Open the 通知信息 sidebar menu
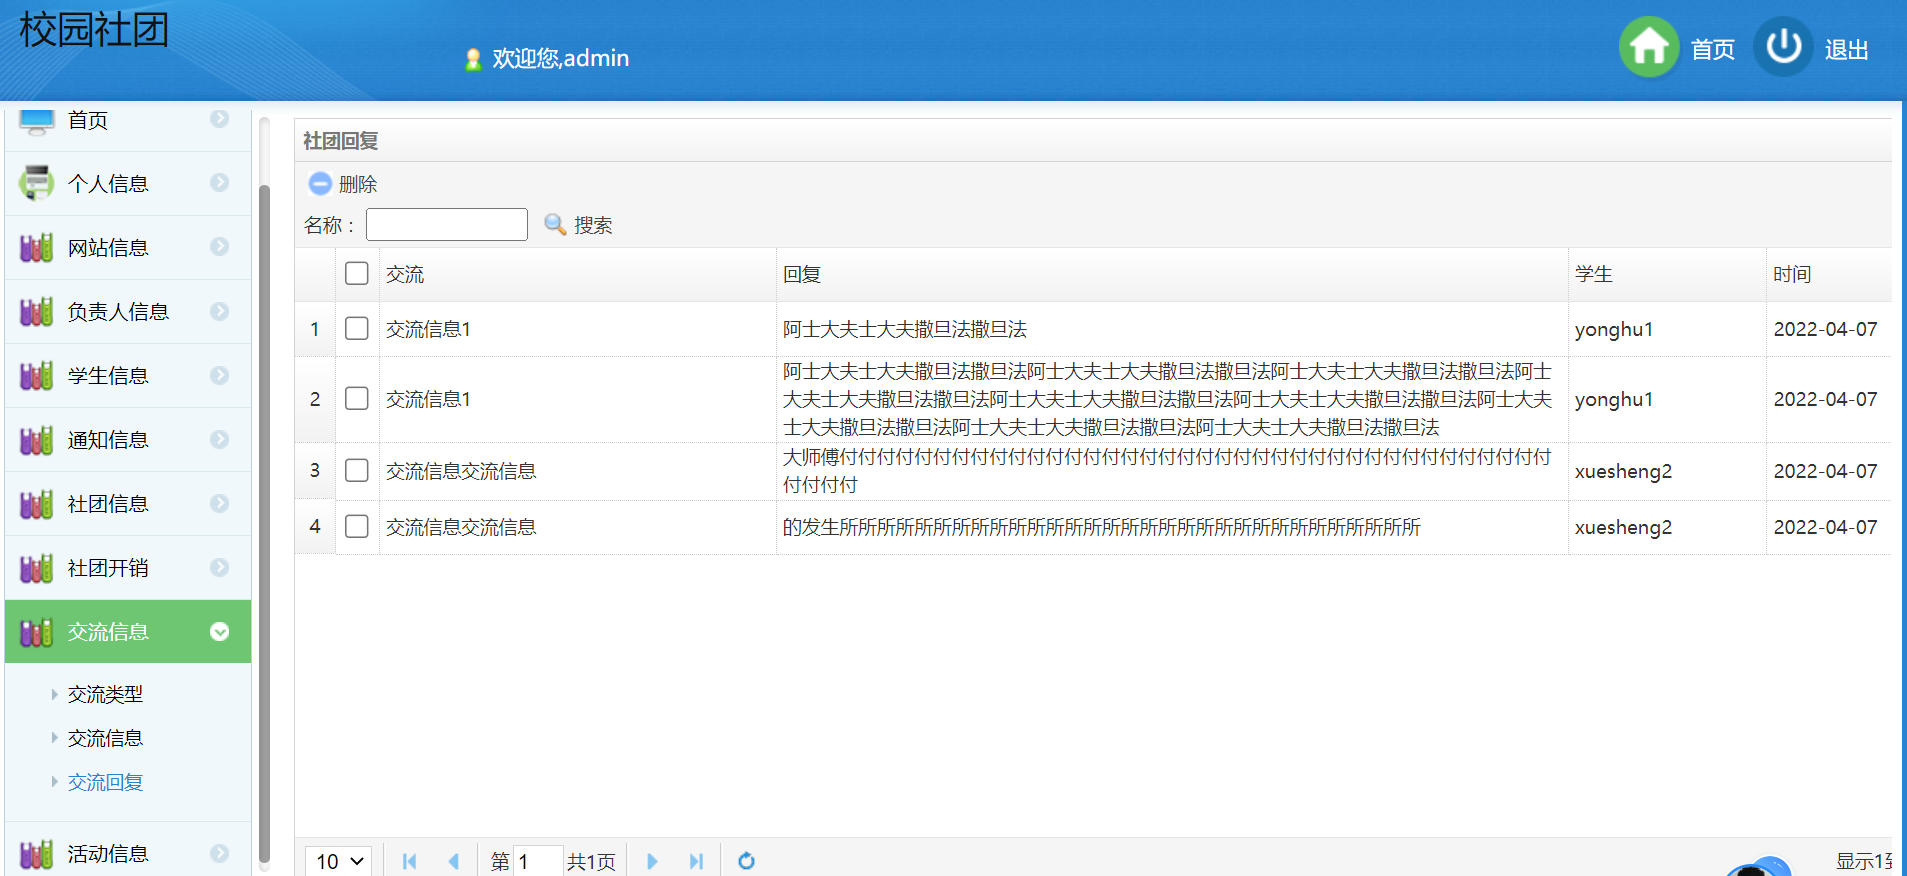The width and height of the screenshot is (1907, 876). pyautogui.click(x=128, y=439)
